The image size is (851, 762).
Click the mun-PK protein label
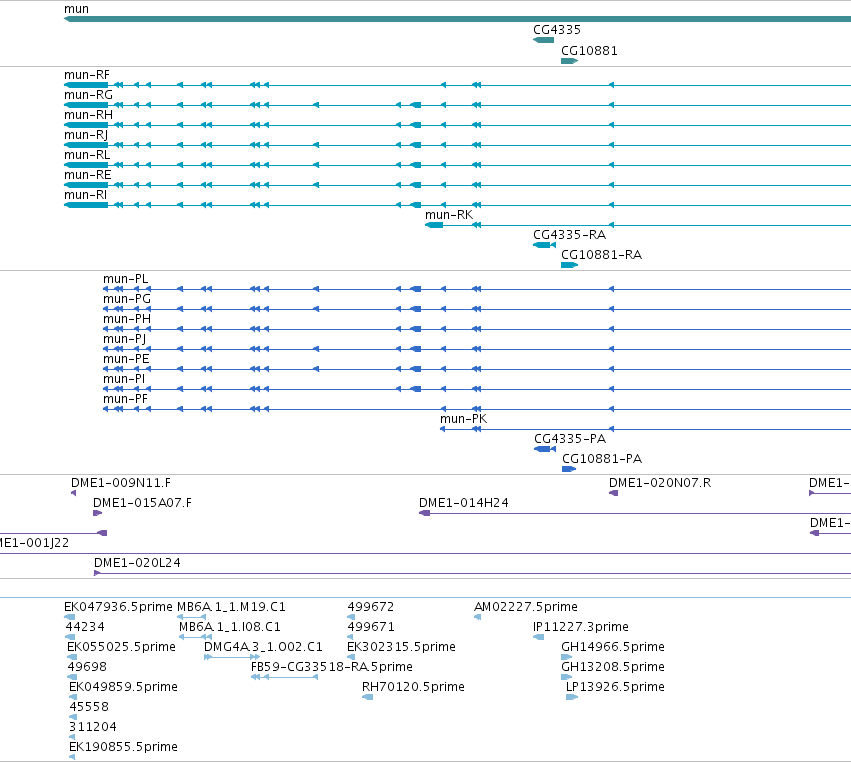463,419
